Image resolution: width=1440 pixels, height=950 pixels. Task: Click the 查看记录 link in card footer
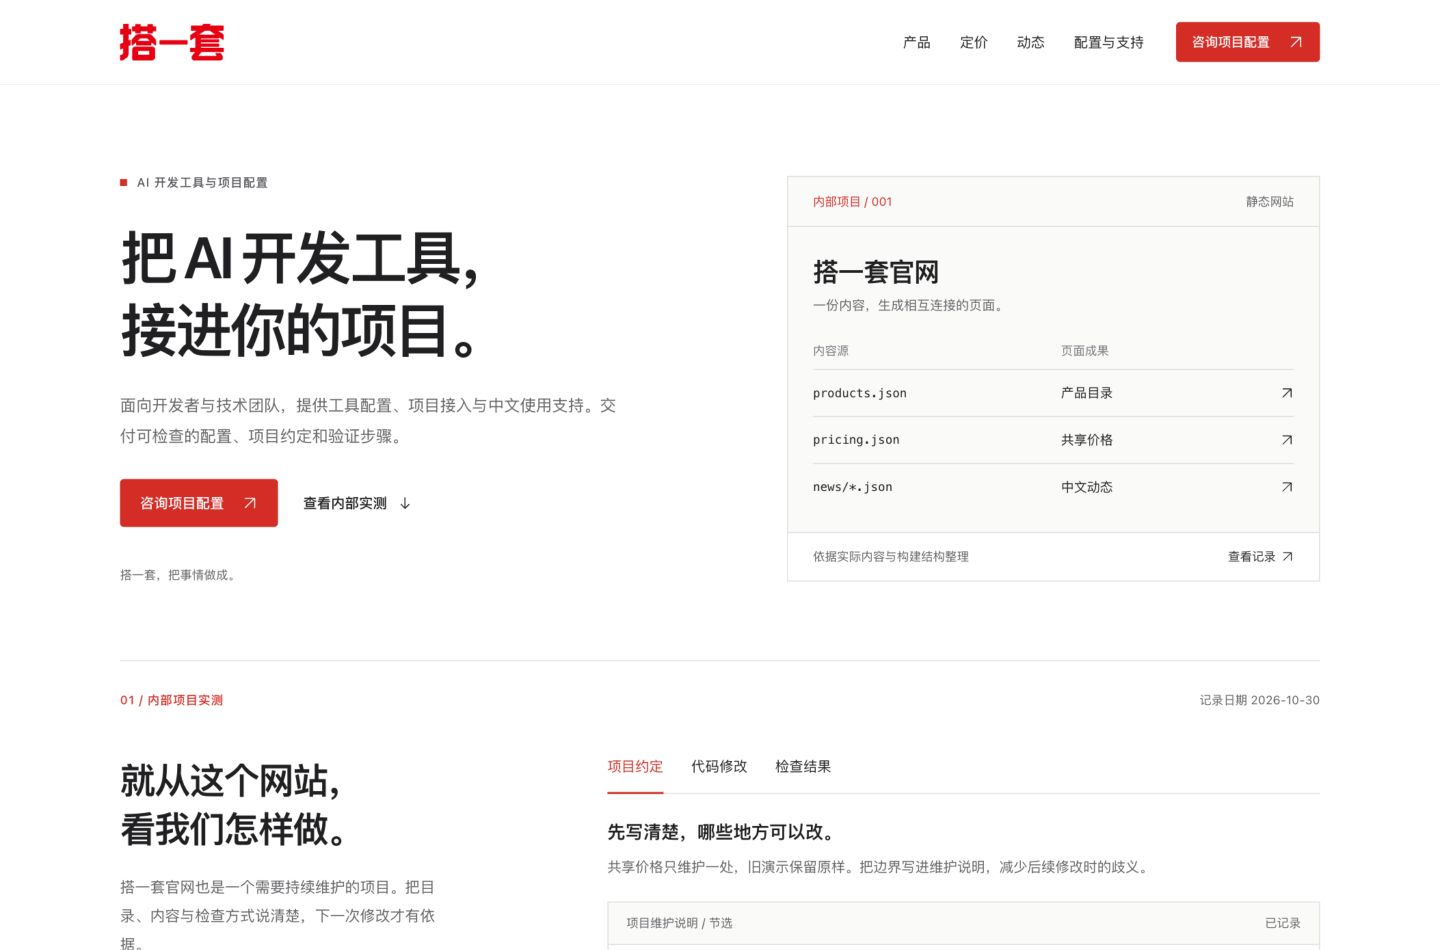1260,557
